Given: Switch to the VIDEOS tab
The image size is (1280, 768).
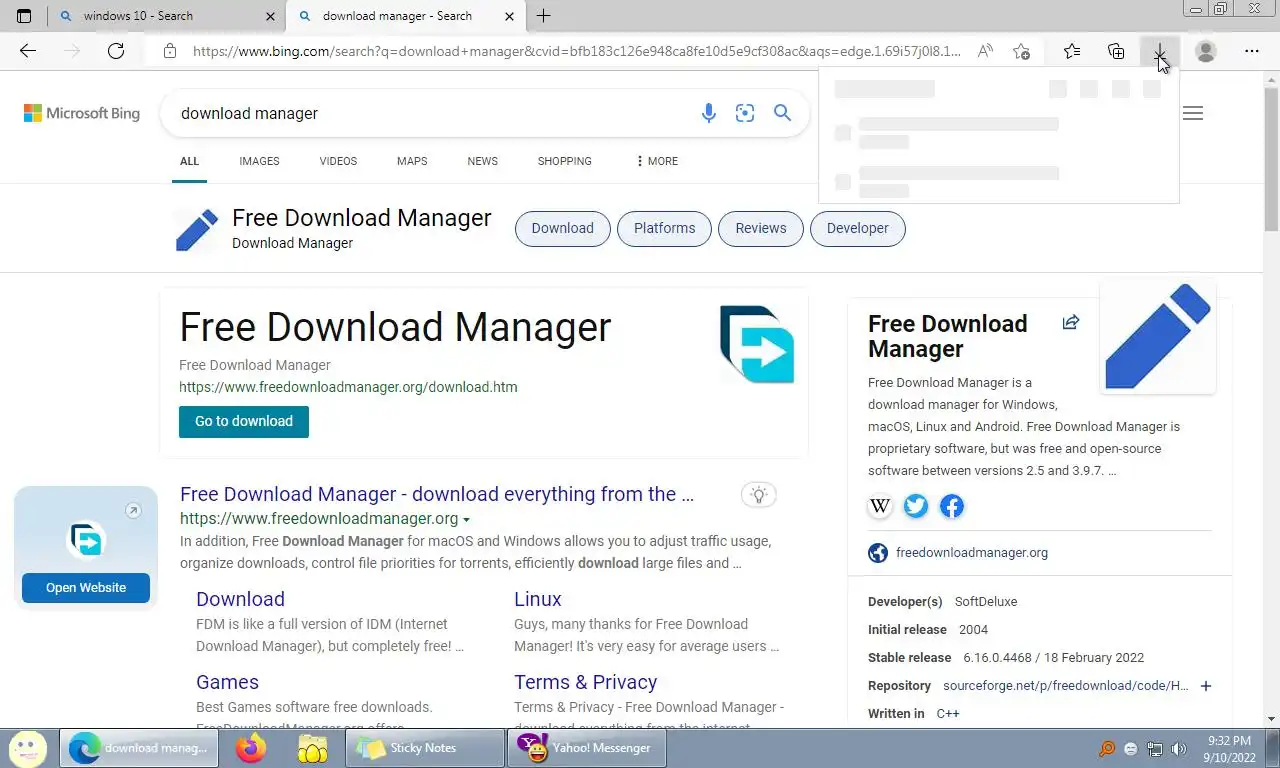Looking at the screenshot, I should click(x=338, y=161).
